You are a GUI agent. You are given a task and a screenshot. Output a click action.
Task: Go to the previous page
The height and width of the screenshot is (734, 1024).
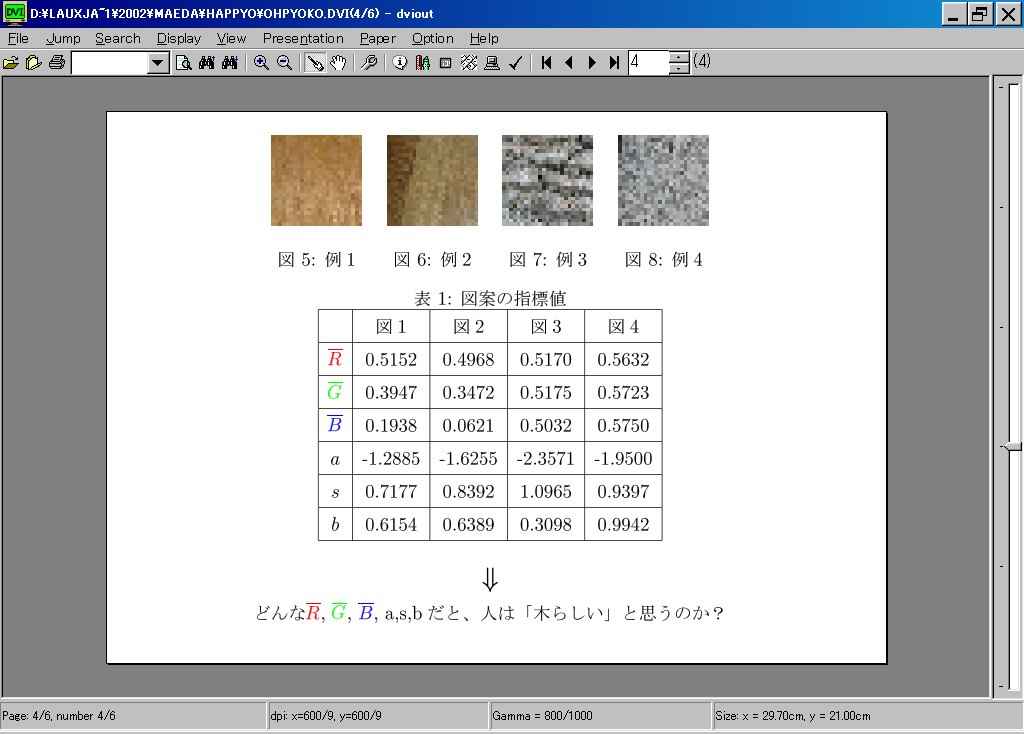[x=569, y=63]
